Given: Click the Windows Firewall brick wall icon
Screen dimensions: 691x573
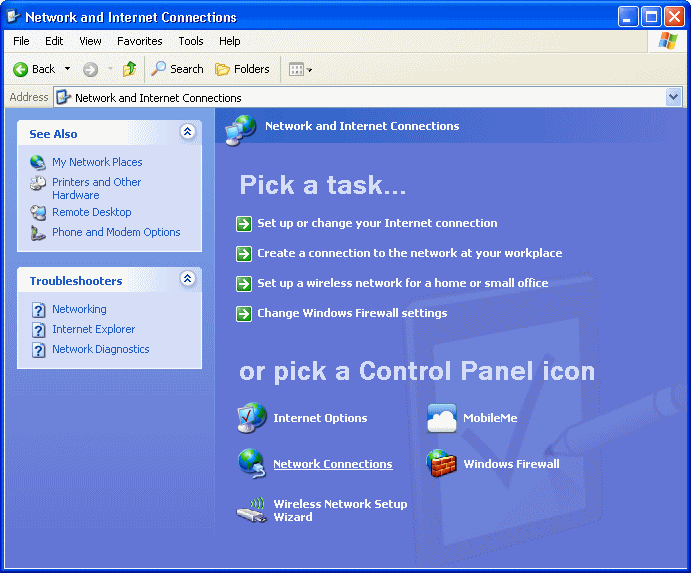Looking at the screenshot, I should [441, 464].
